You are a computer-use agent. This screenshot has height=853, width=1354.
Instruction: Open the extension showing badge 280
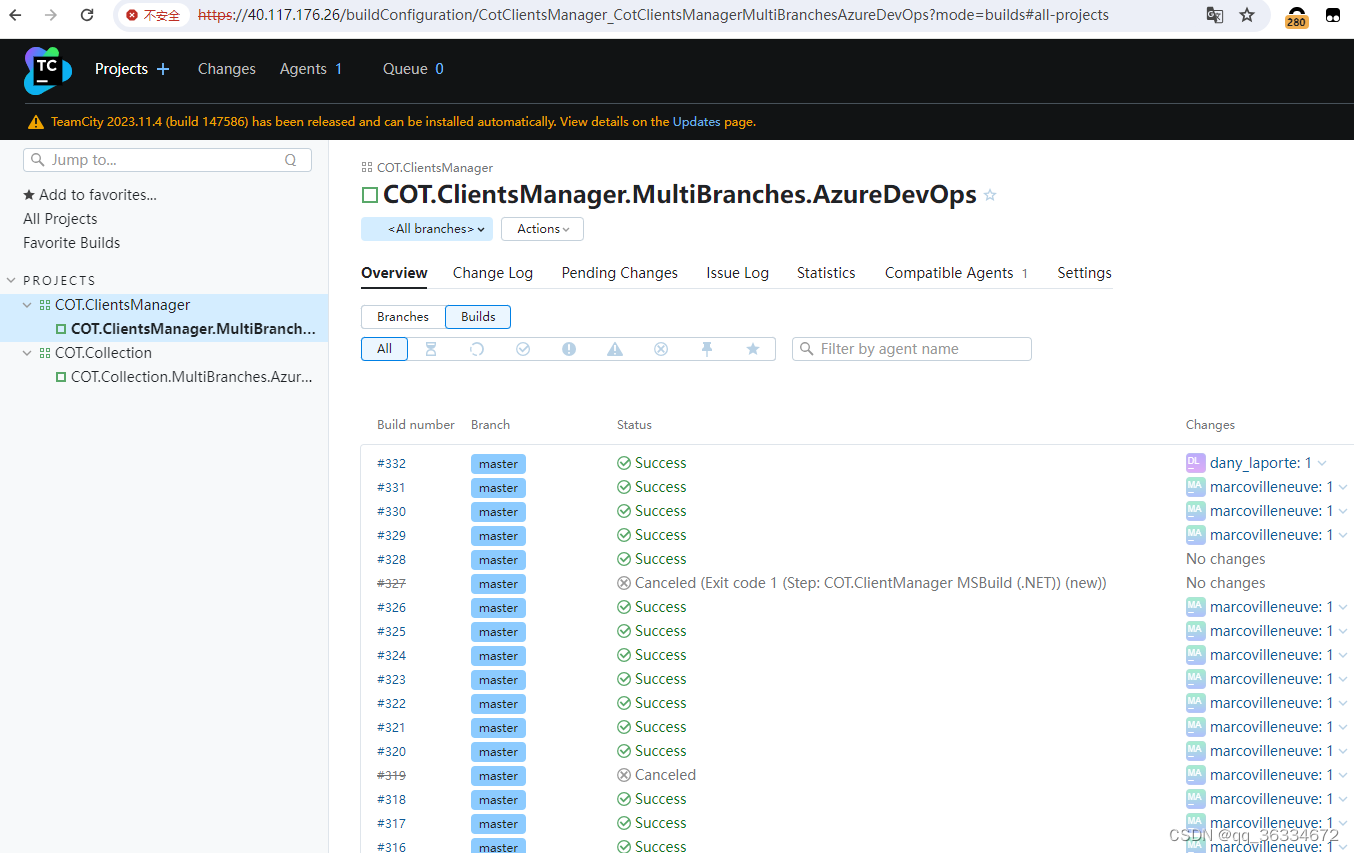tap(1296, 16)
